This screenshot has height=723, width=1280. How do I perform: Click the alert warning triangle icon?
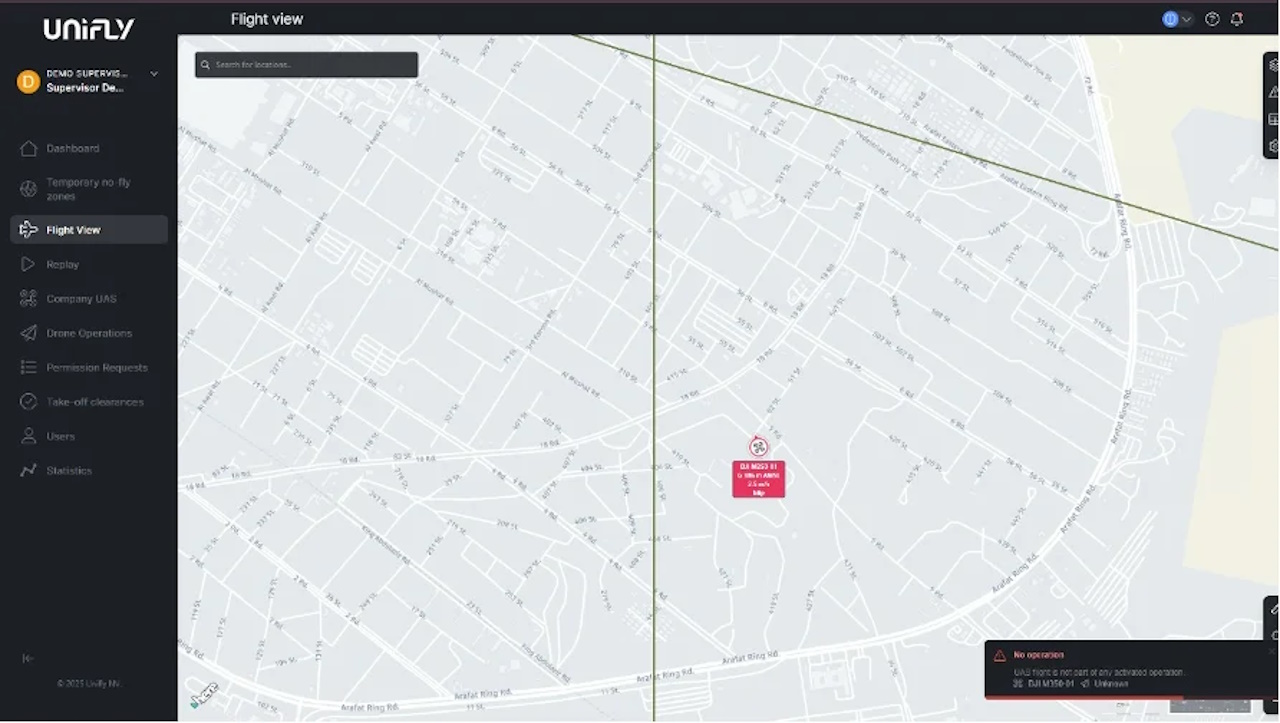[x=999, y=656]
